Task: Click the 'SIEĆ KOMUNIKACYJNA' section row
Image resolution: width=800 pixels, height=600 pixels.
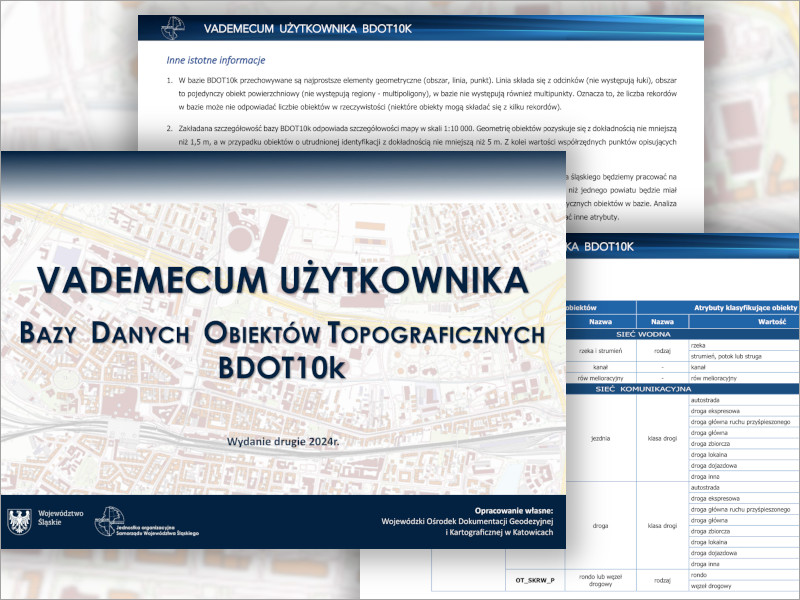Action: (643, 389)
